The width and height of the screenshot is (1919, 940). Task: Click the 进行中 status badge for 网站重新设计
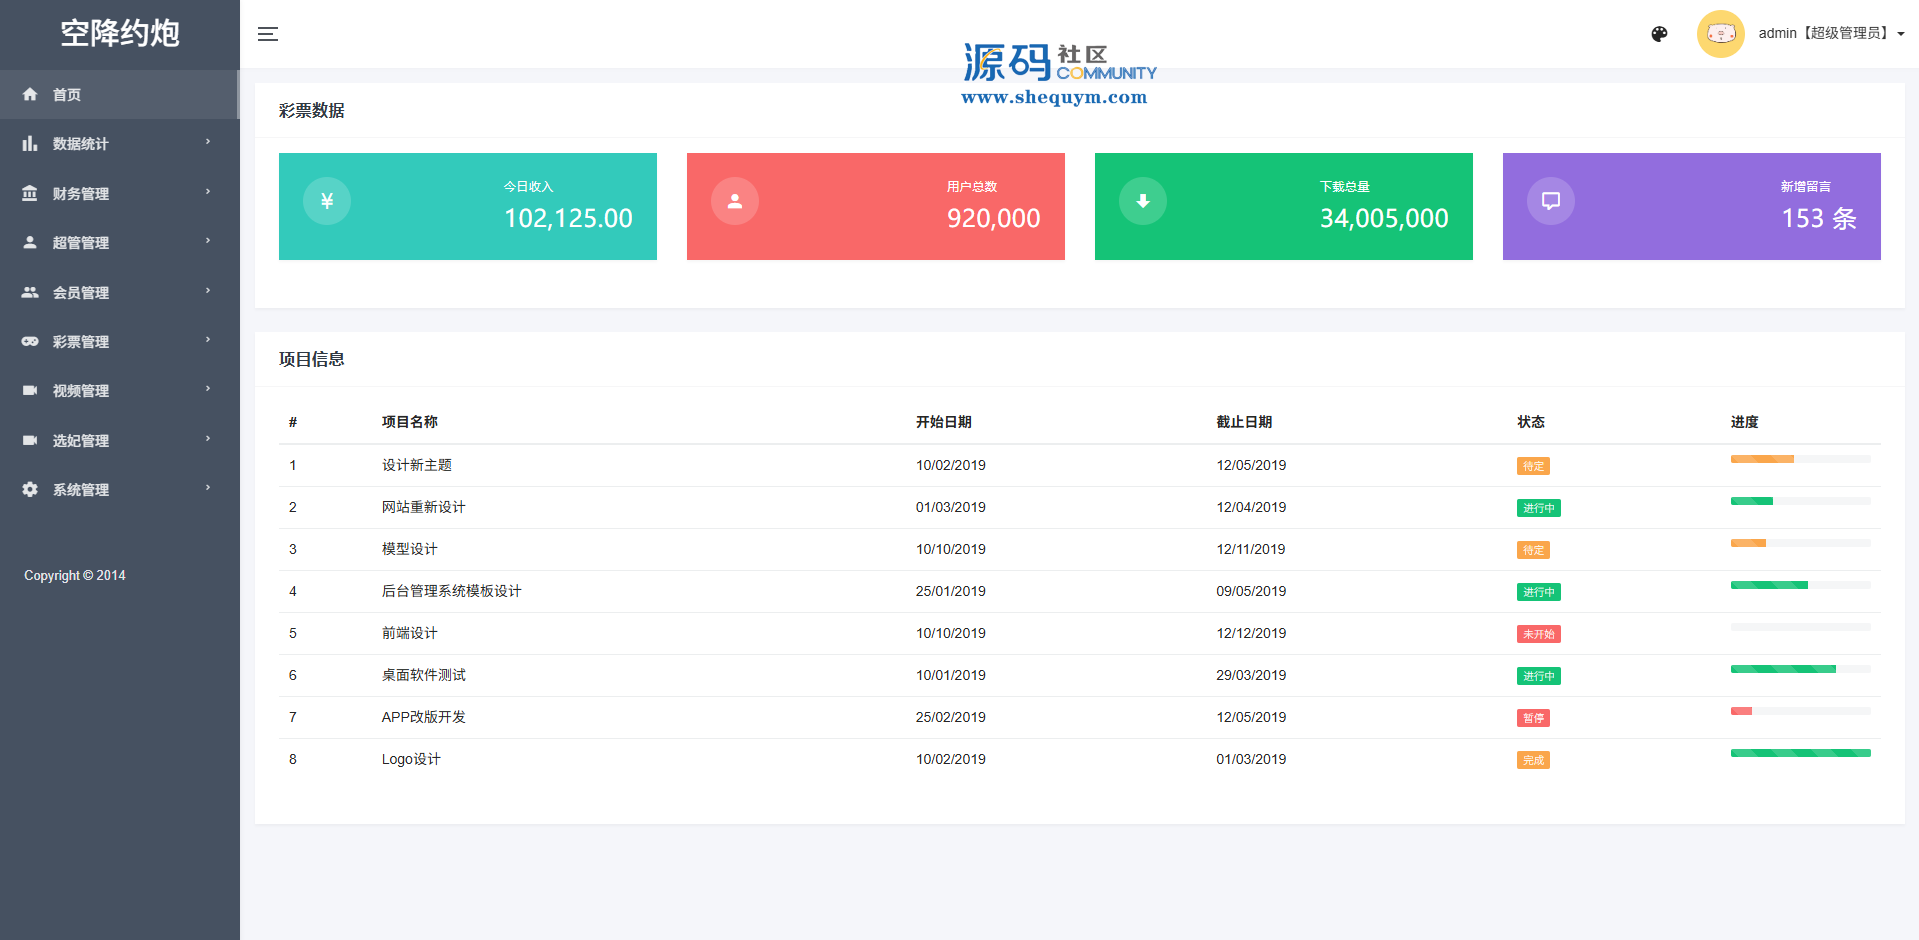pos(1538,508)
